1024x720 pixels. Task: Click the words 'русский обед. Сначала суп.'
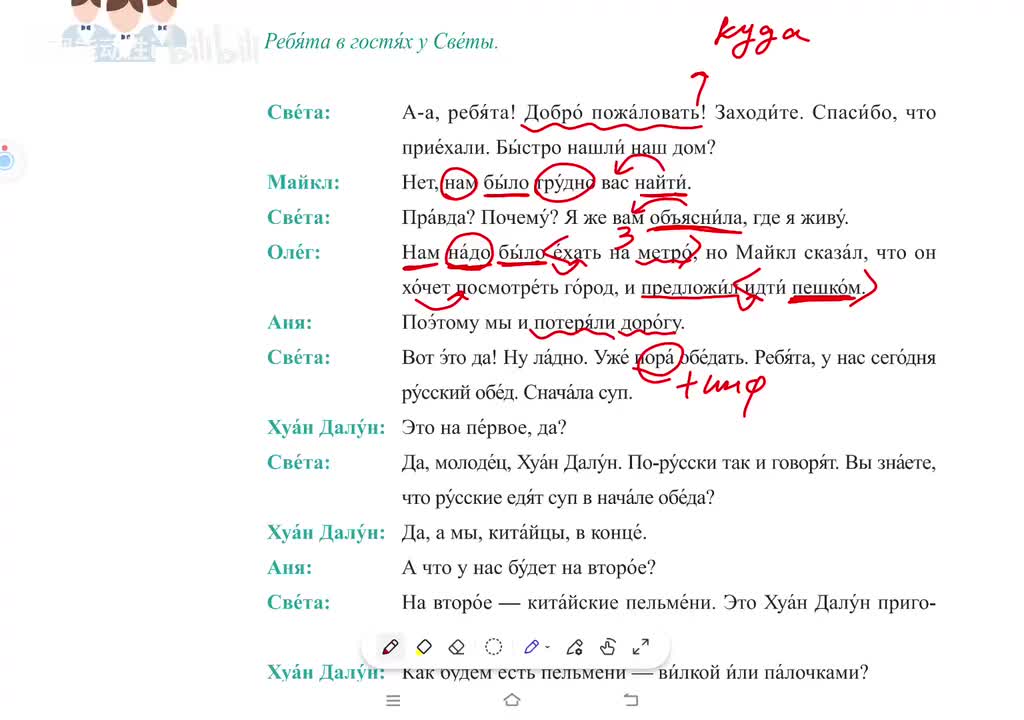(x=517, y=393)
